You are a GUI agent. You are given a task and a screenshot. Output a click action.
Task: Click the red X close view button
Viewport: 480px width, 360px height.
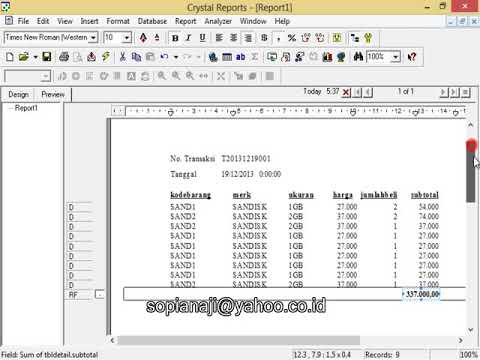[x=346, y=92]
